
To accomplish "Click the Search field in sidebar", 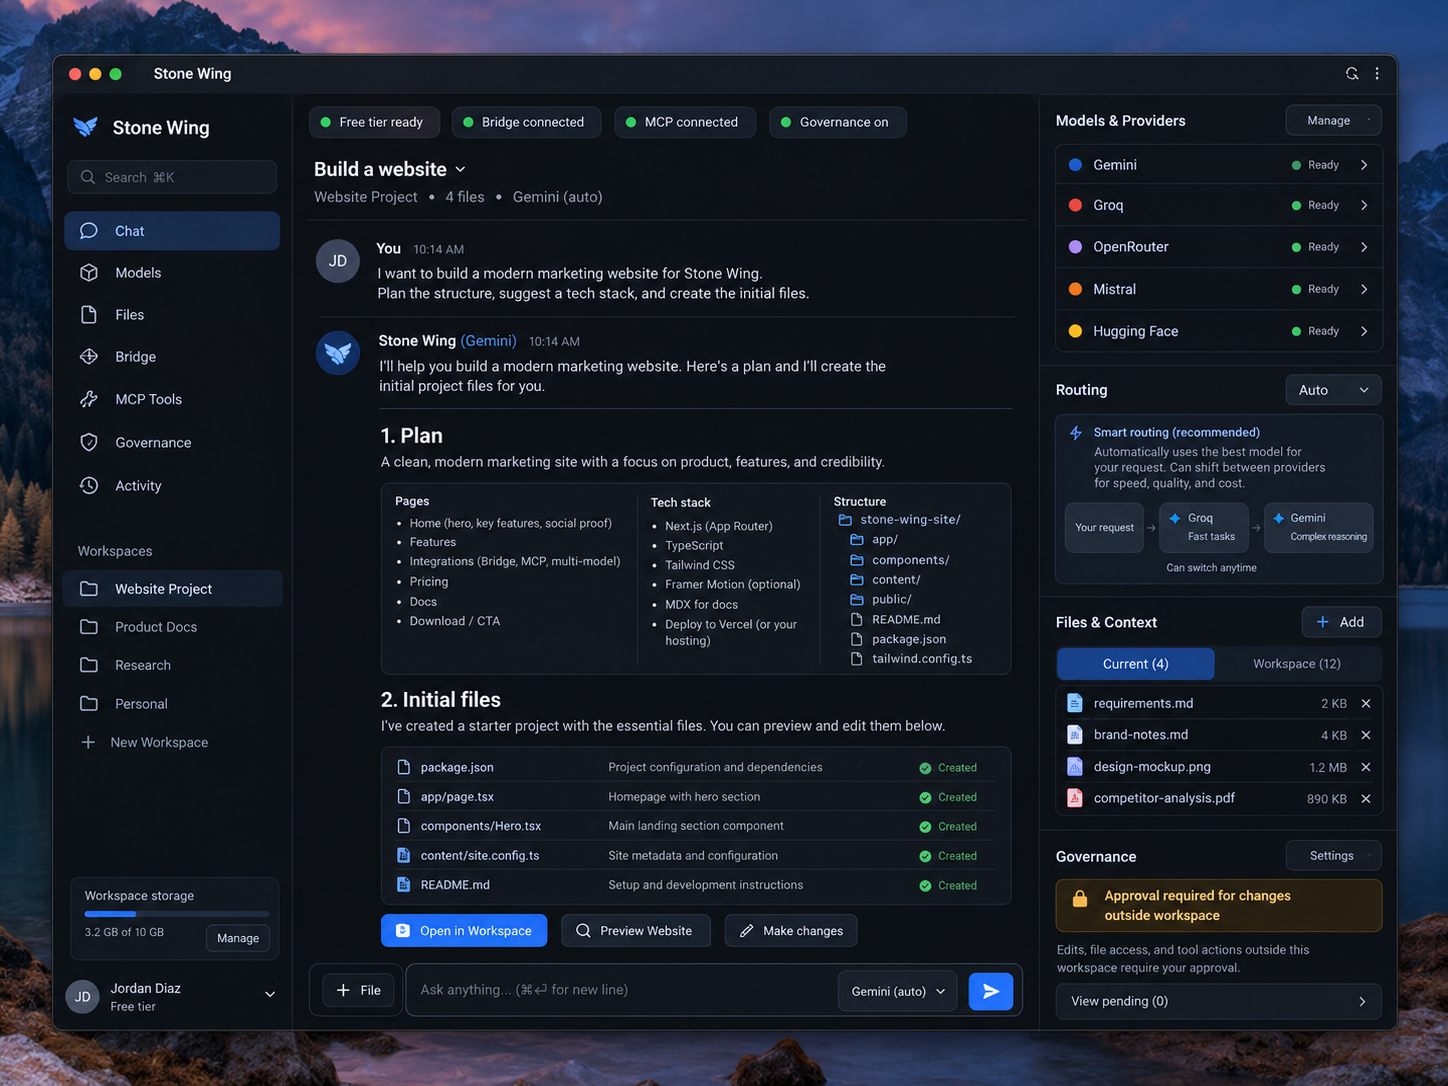I will click(x=172, y=177).
